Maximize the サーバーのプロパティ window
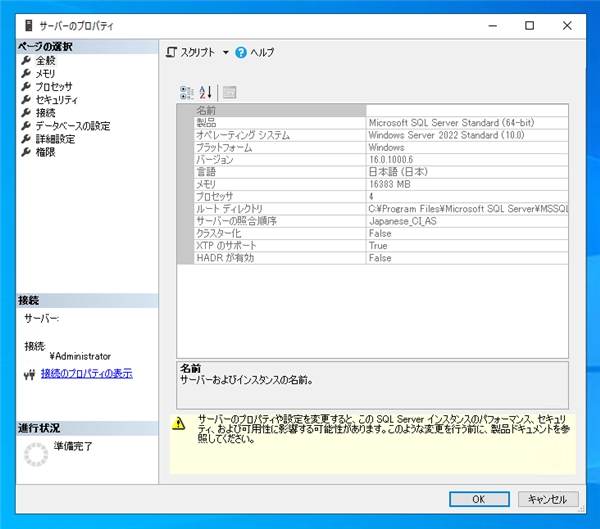 tap(530, 26)
